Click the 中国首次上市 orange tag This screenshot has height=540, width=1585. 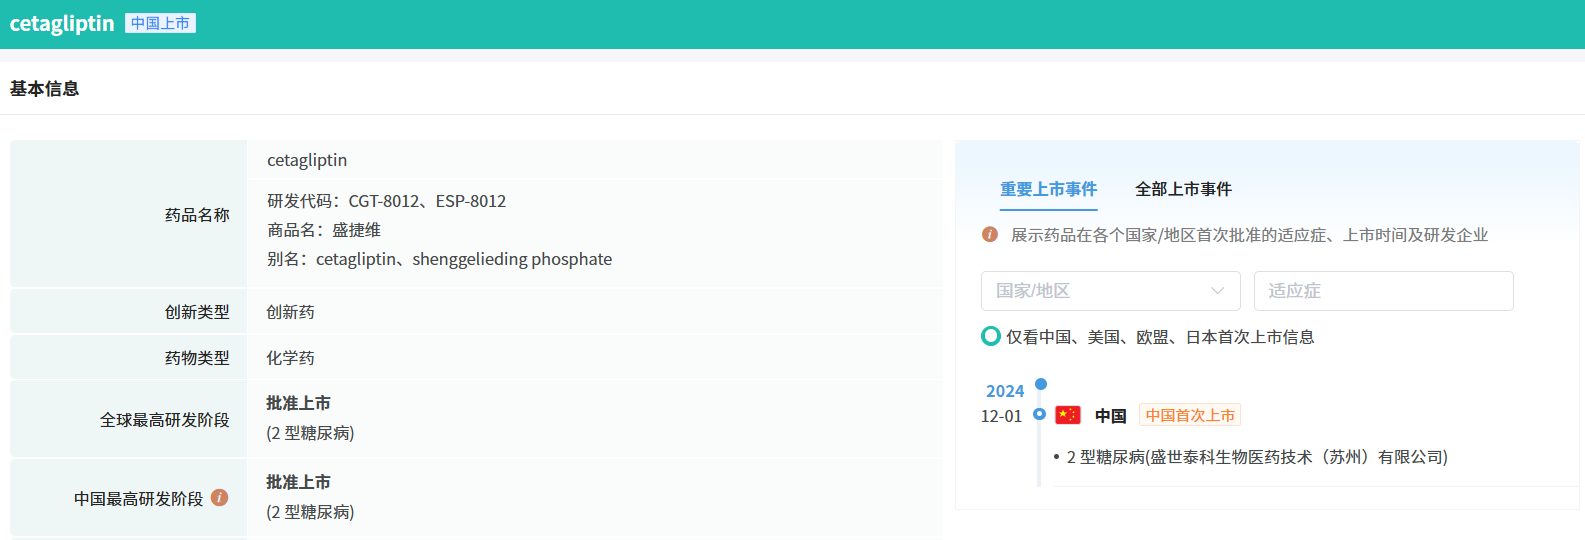click(1190, 415)
